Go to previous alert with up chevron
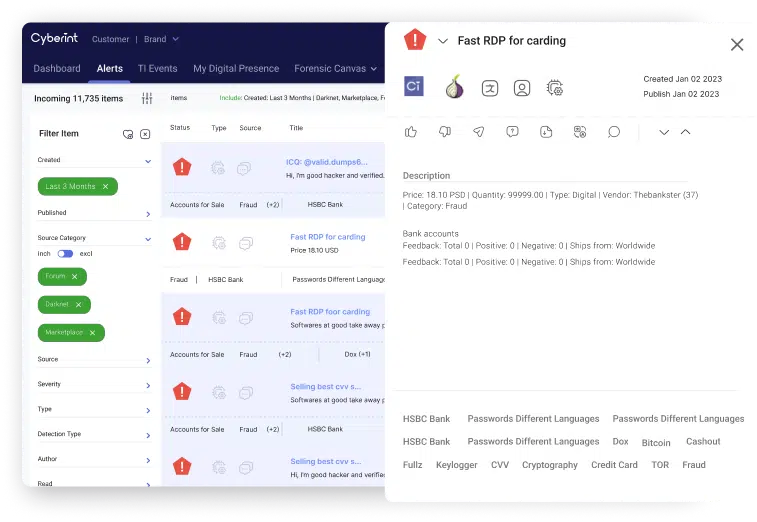The width and height of the screenshot is (757, 522). (686, 132)
